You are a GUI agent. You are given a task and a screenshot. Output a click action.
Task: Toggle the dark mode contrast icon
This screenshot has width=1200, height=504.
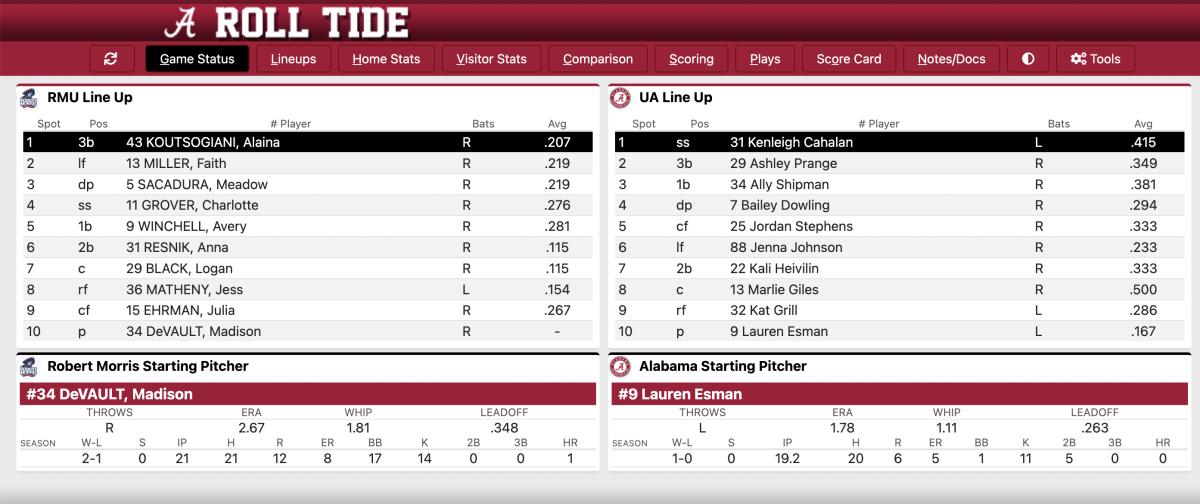1028,59
